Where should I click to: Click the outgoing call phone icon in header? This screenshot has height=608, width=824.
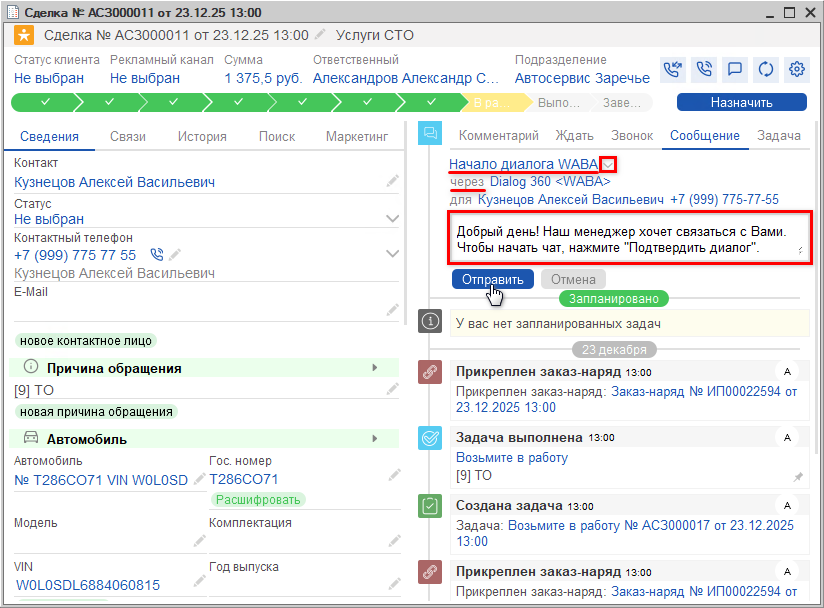point(704,69)
